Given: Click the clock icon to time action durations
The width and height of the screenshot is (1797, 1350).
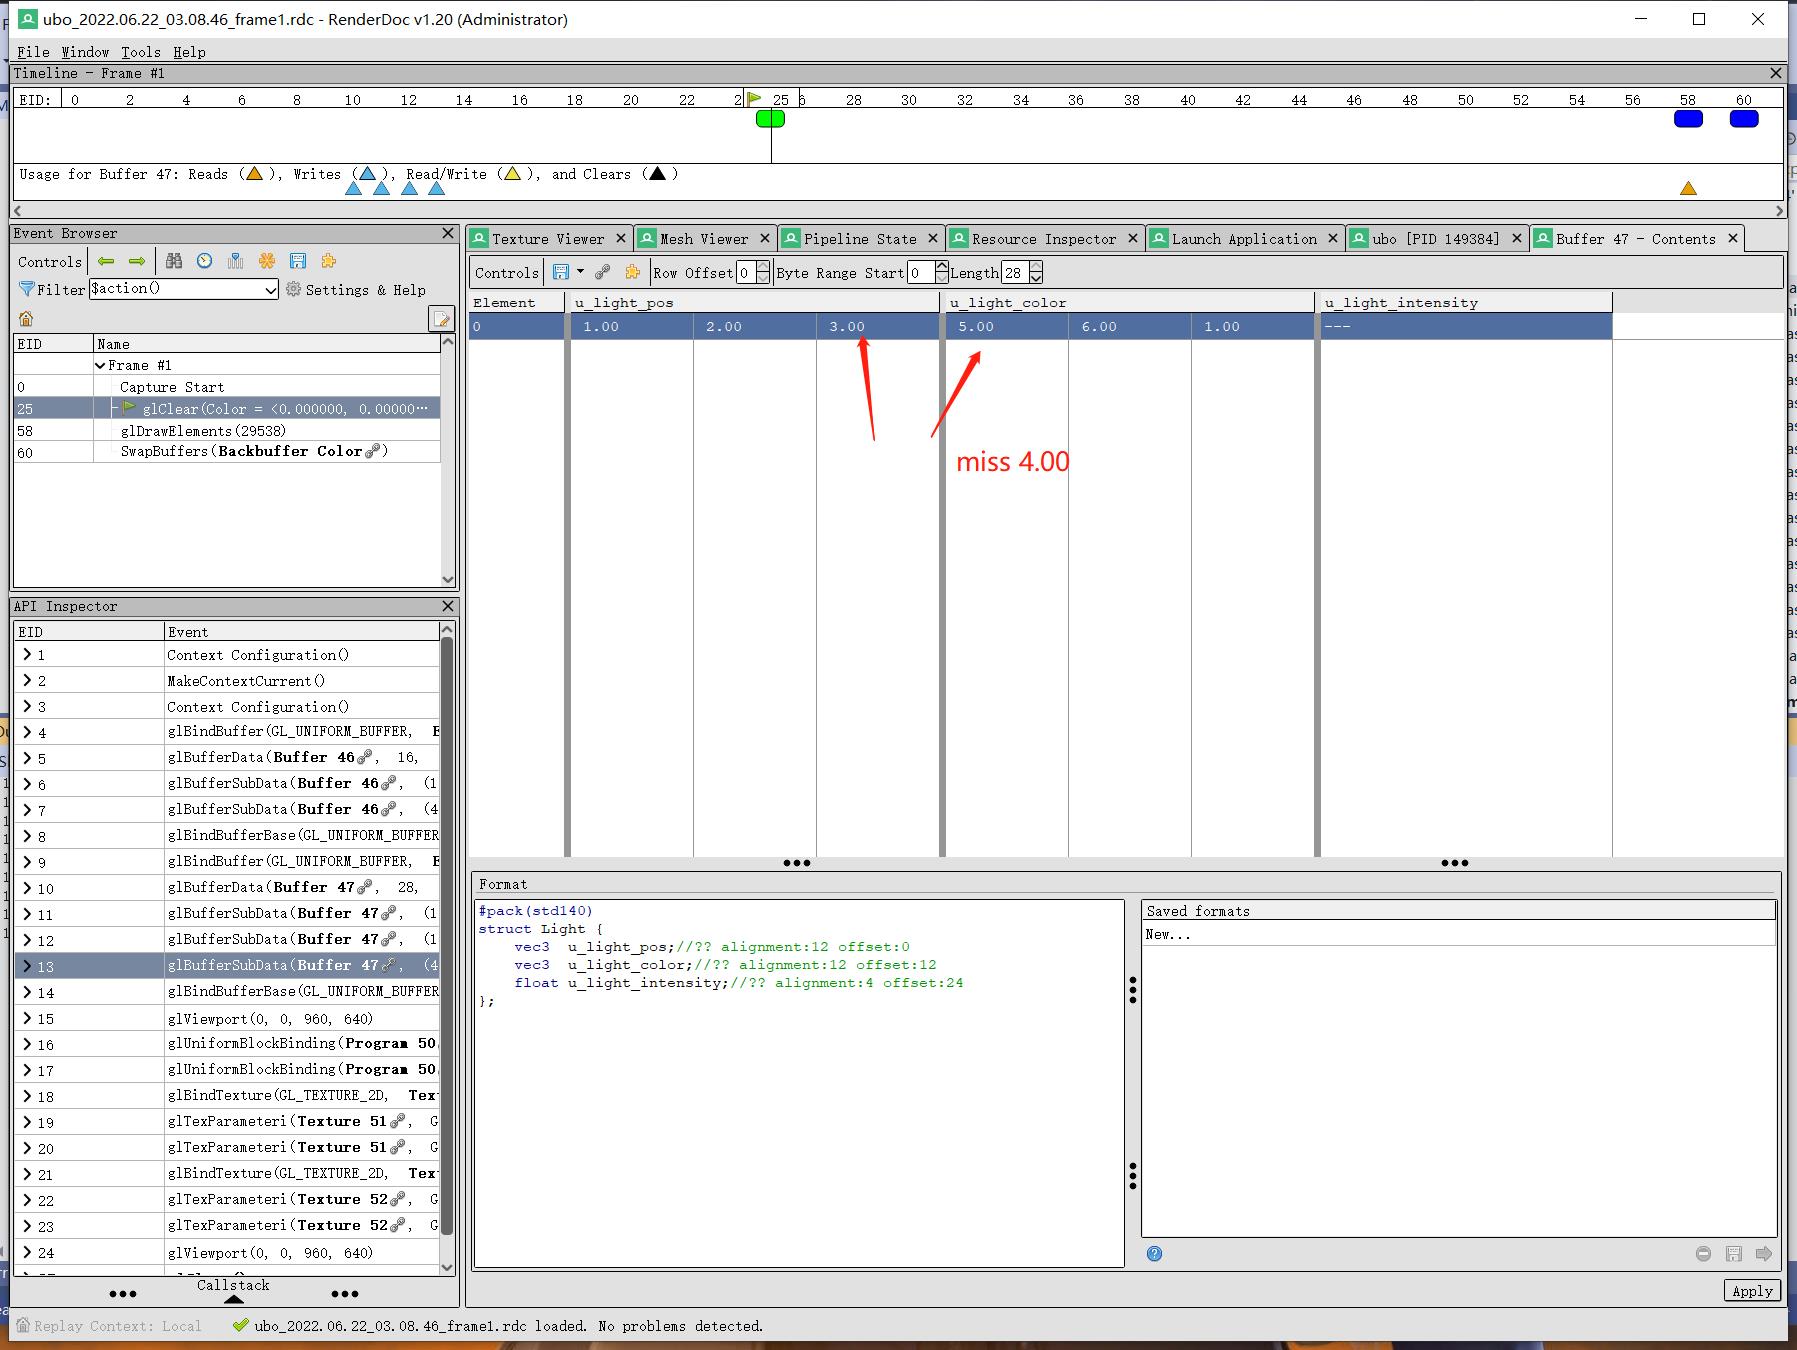Looking at the screenshot, I should pos(204,261).
